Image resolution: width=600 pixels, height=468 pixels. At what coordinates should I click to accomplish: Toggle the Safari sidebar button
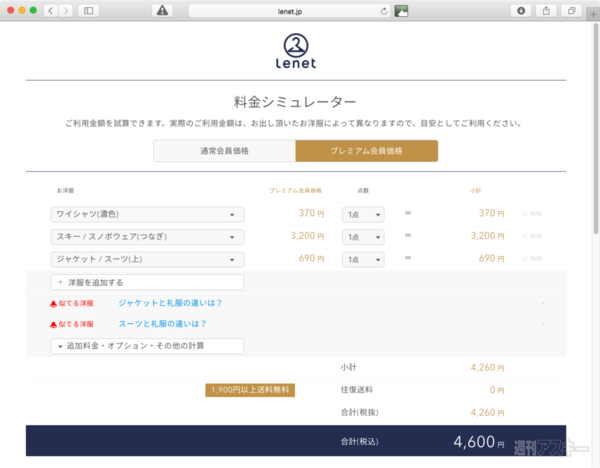[x=88, y=11]
